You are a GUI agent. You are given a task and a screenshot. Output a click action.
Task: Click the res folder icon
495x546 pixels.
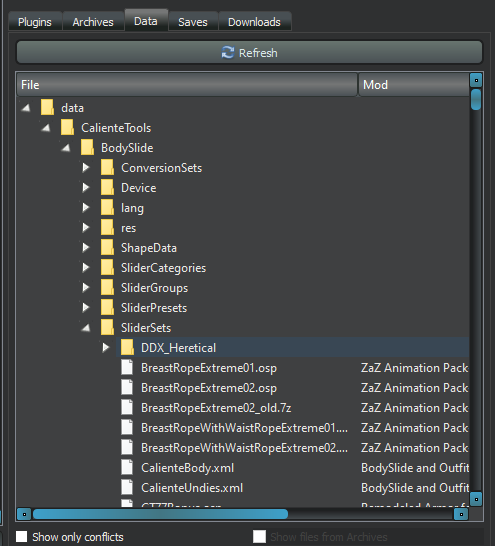[108, 227]
